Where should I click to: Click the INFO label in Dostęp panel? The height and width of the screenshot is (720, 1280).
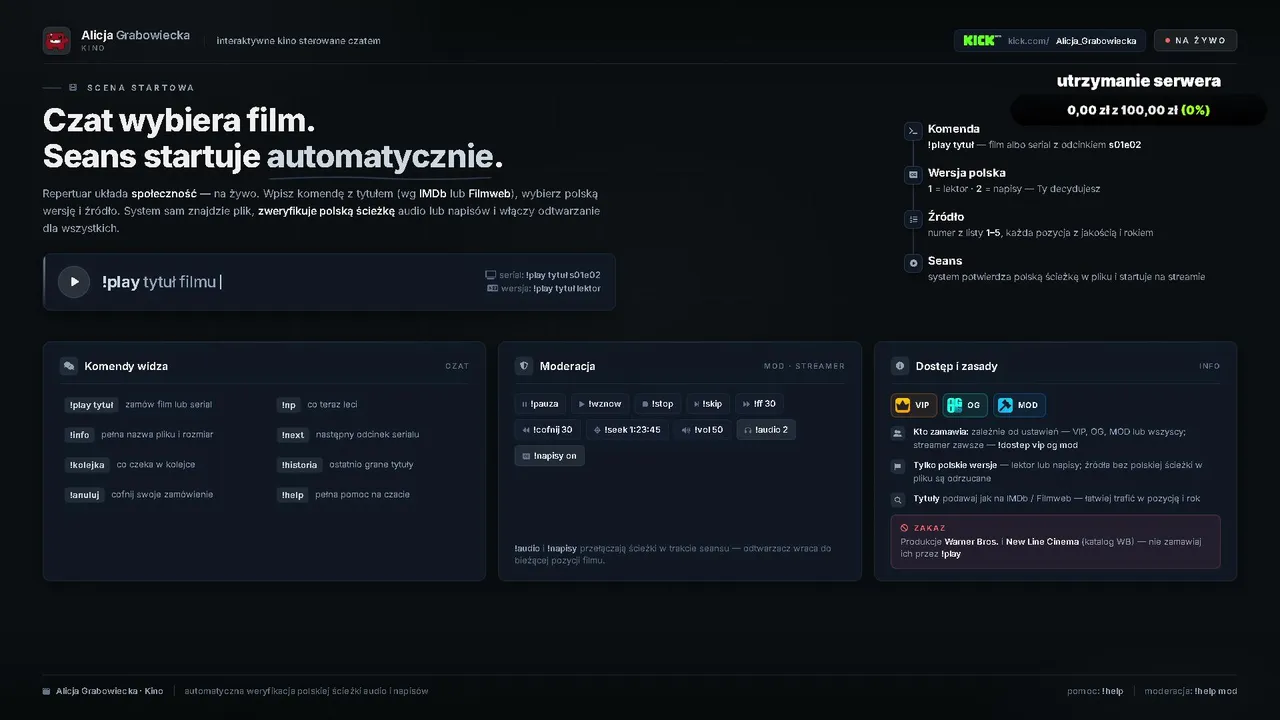1210,367
